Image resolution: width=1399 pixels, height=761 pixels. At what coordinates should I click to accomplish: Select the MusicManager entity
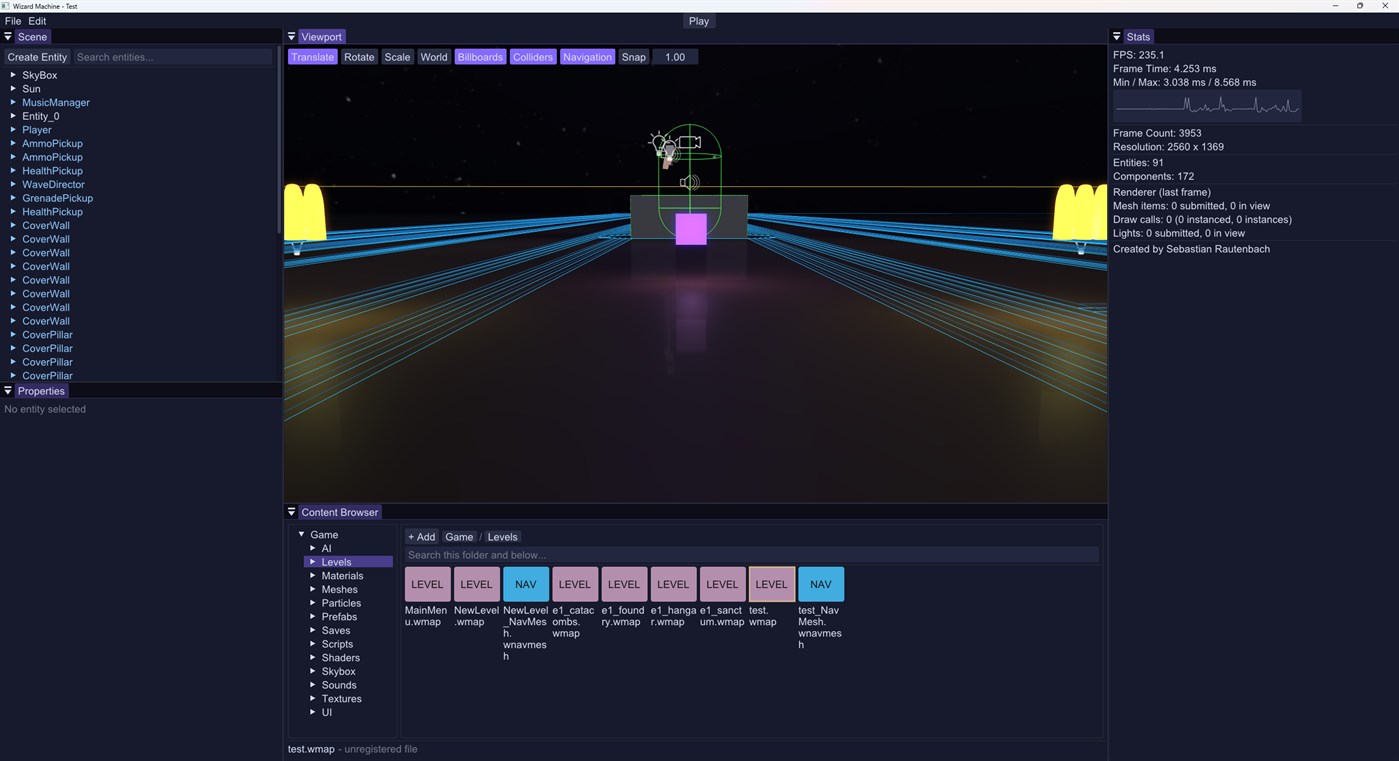point(56,103)
